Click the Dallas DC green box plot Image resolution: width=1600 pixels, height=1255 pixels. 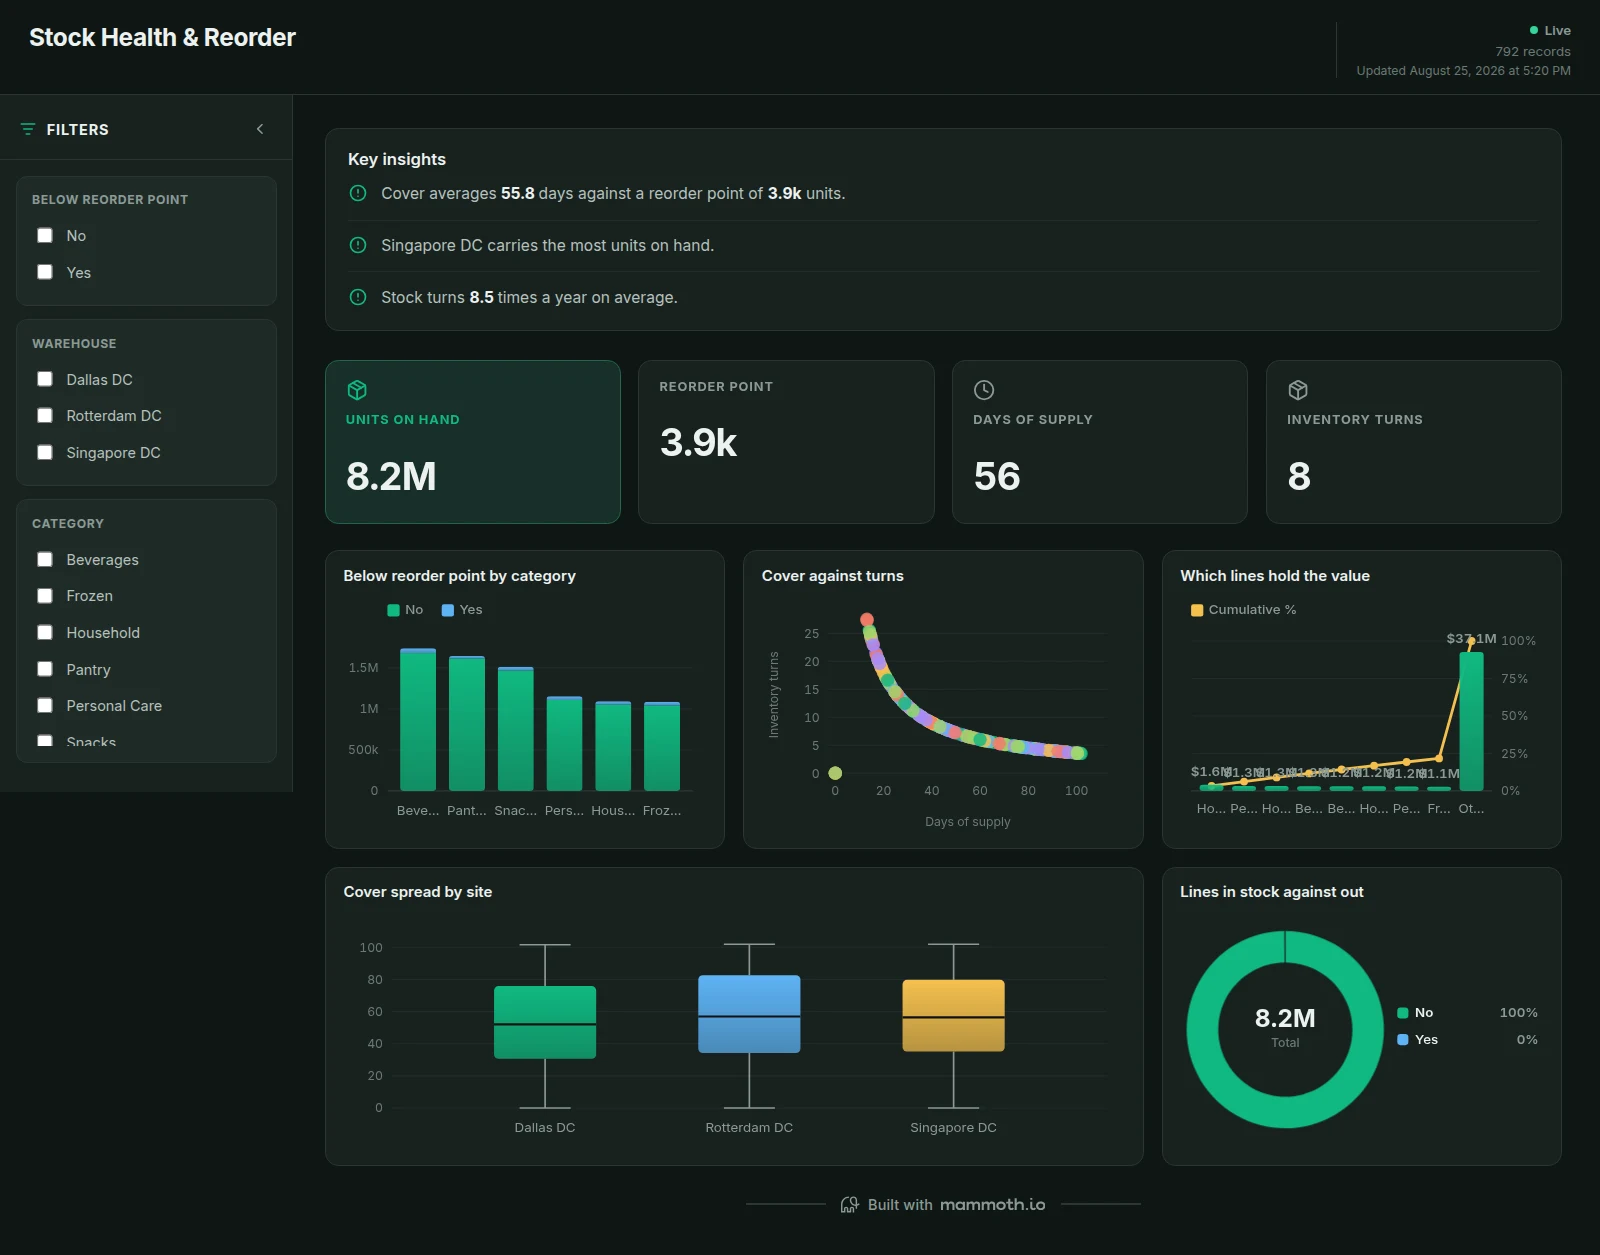545,1022
